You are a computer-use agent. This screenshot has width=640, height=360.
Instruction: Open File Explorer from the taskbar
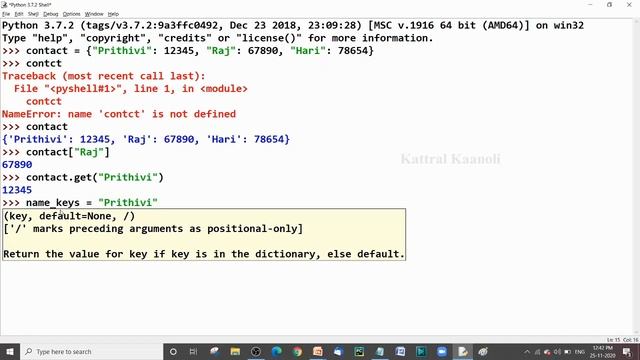click(235, 351)
